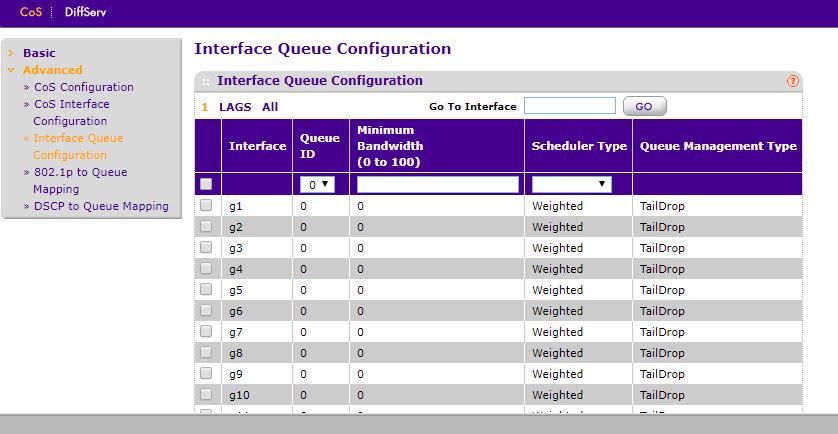Tick the select-all checkbox in header row

[206, 184]
